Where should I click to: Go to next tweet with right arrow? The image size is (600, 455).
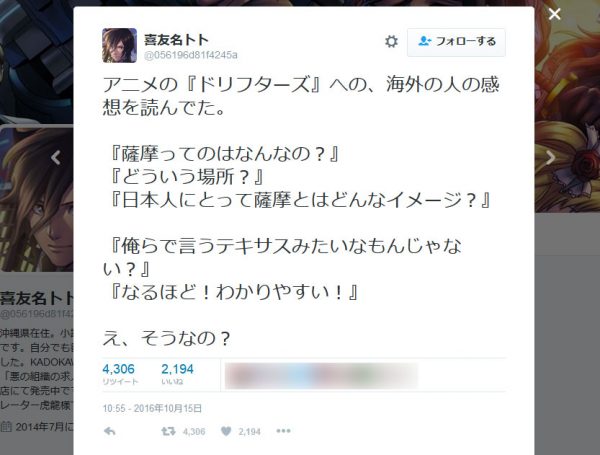pyautogui.click(x=550, y=157)
